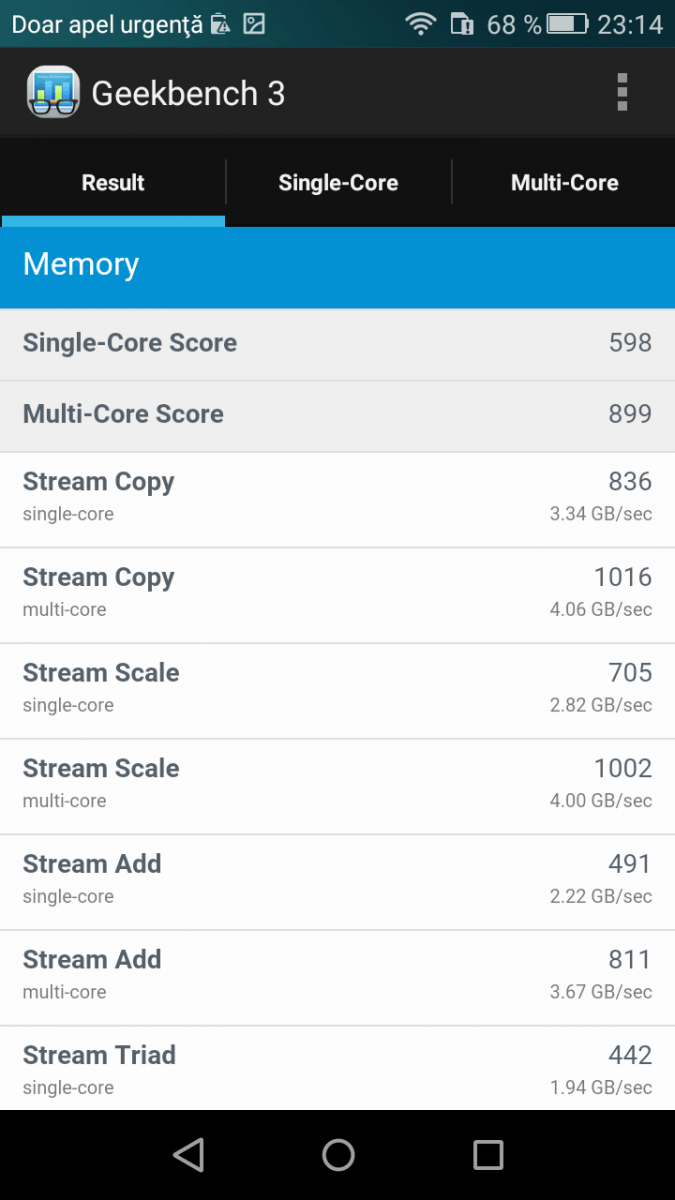Select the Result tab
The width and height of the screenshot is (675, 1200).
tap(113, 183)
